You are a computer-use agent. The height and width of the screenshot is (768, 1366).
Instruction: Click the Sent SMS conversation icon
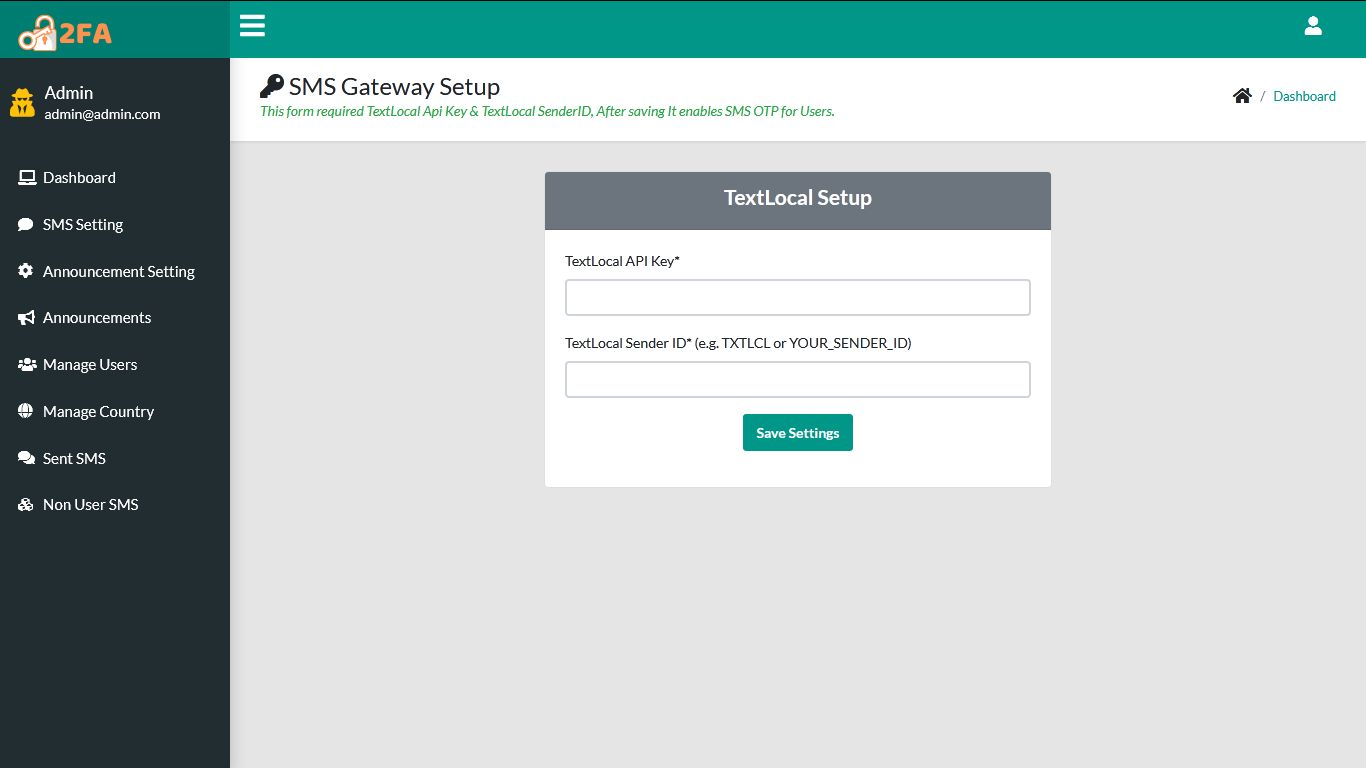pyautogui.click(x=25, y=458)
